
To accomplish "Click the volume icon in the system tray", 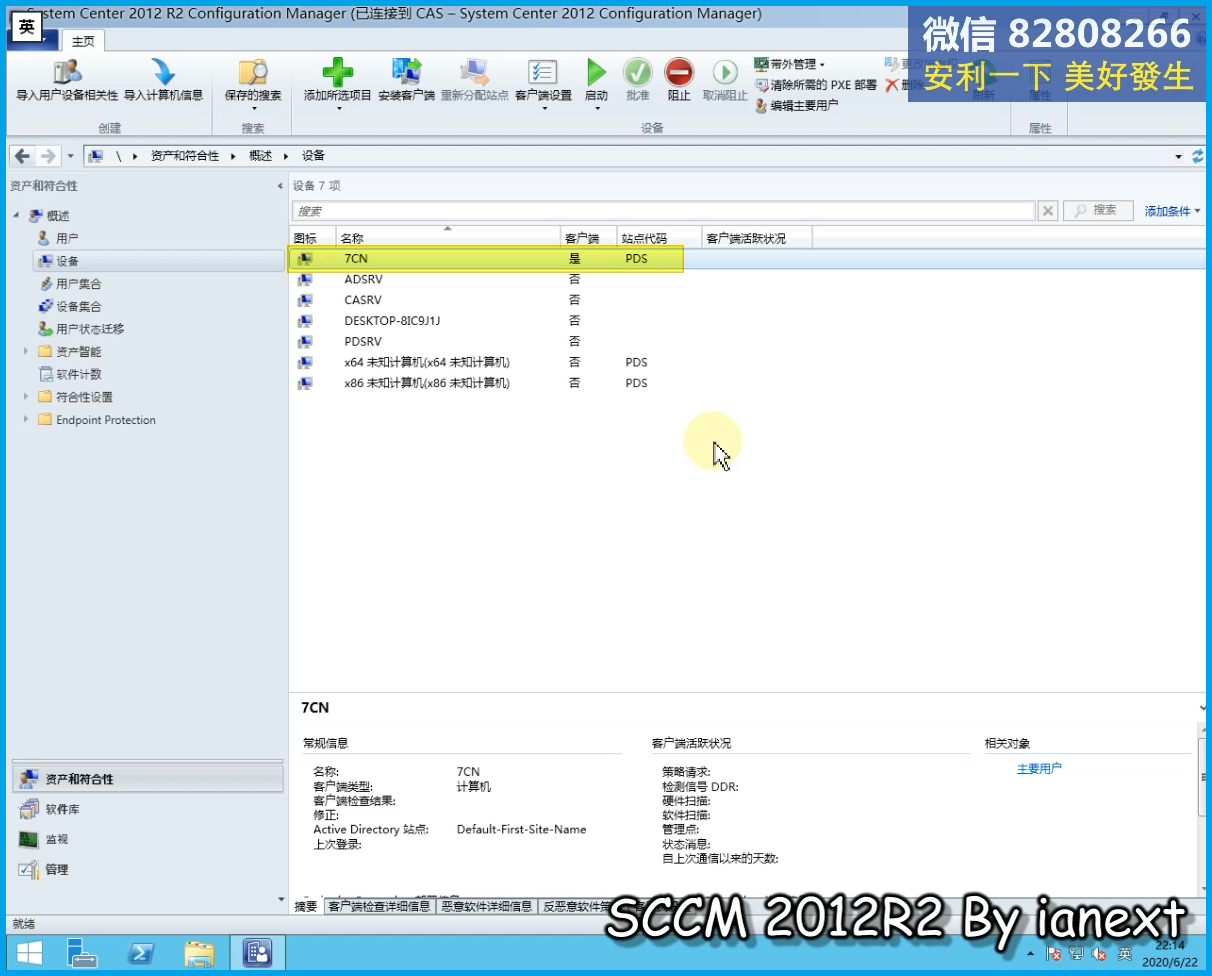I will click(1100, 953).
